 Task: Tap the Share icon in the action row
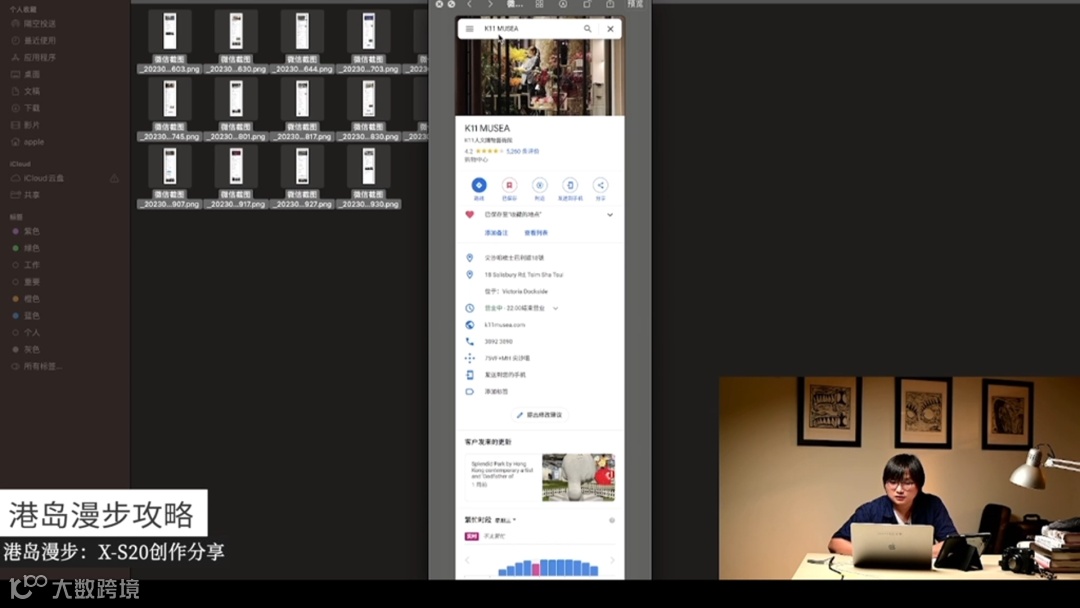pos(600,185)
